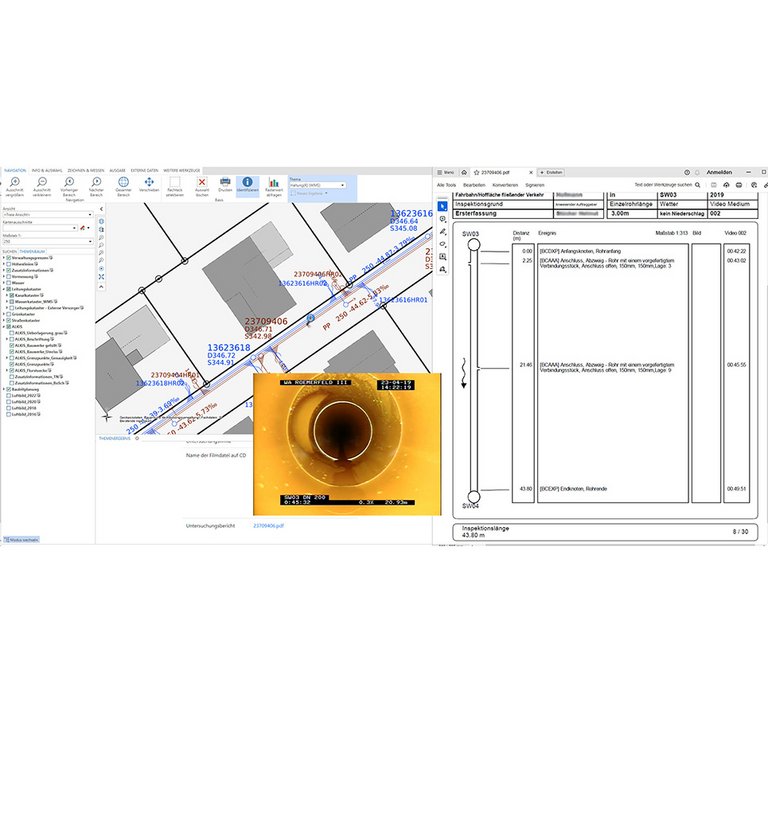Screen dimensions: 768x828
Task: Open Rasterwert abfragen chart tool
Action: coord(274,187)
